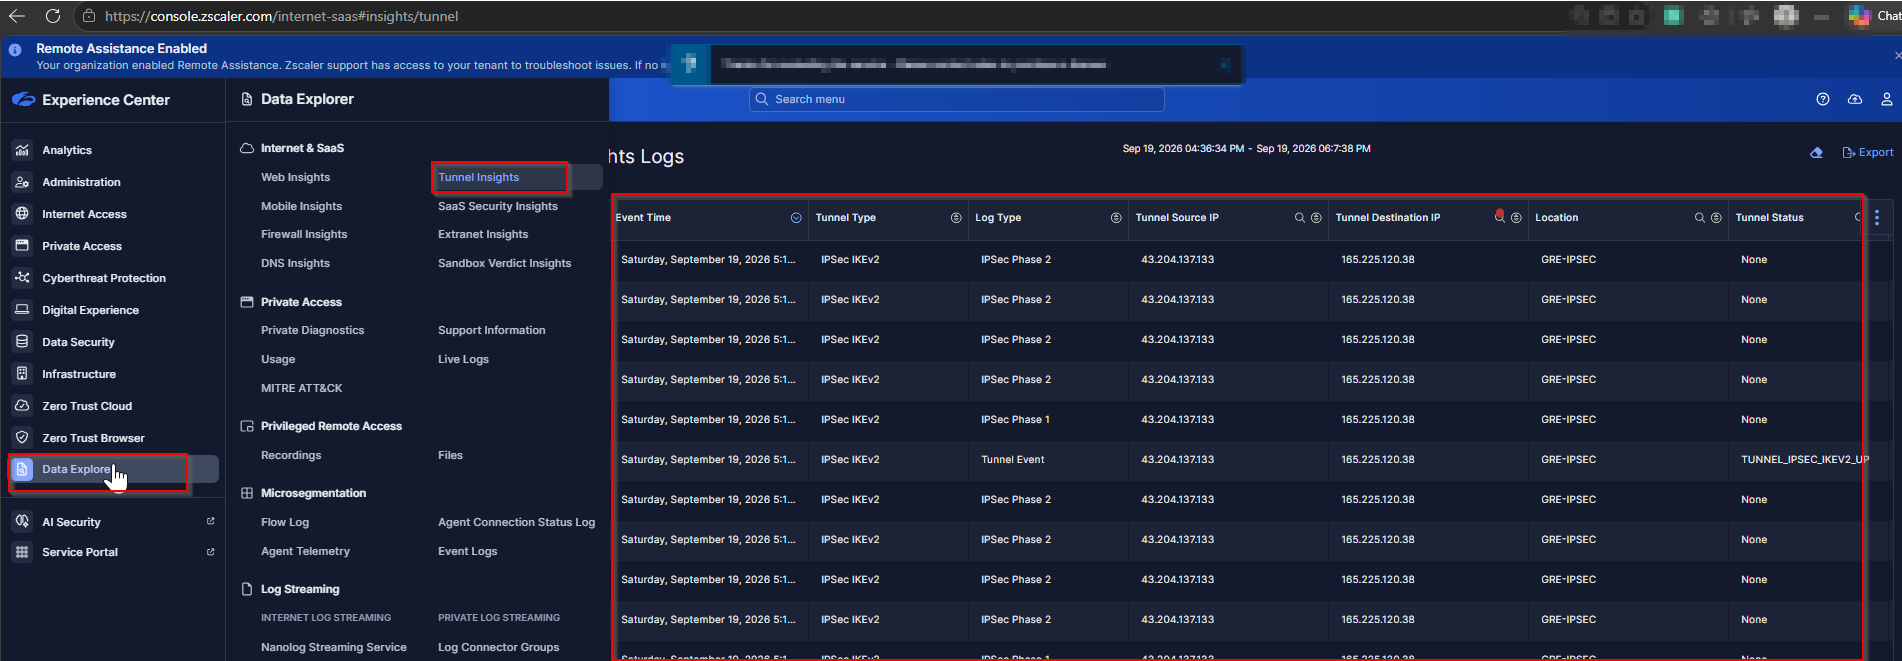The width and height of the screenshot is (1902, 661).
Task: Select the Internet Access globe icon
Action: 22,214
